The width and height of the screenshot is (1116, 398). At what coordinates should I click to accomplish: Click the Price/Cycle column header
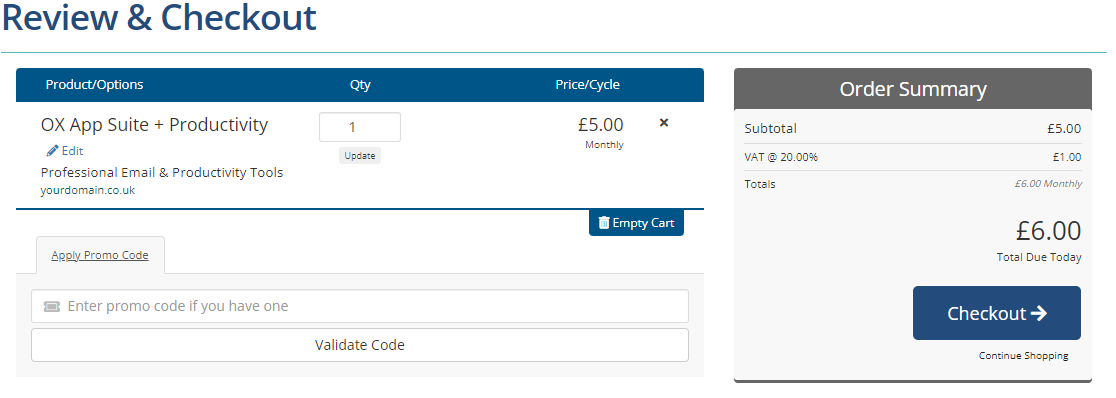click(587, 85)
